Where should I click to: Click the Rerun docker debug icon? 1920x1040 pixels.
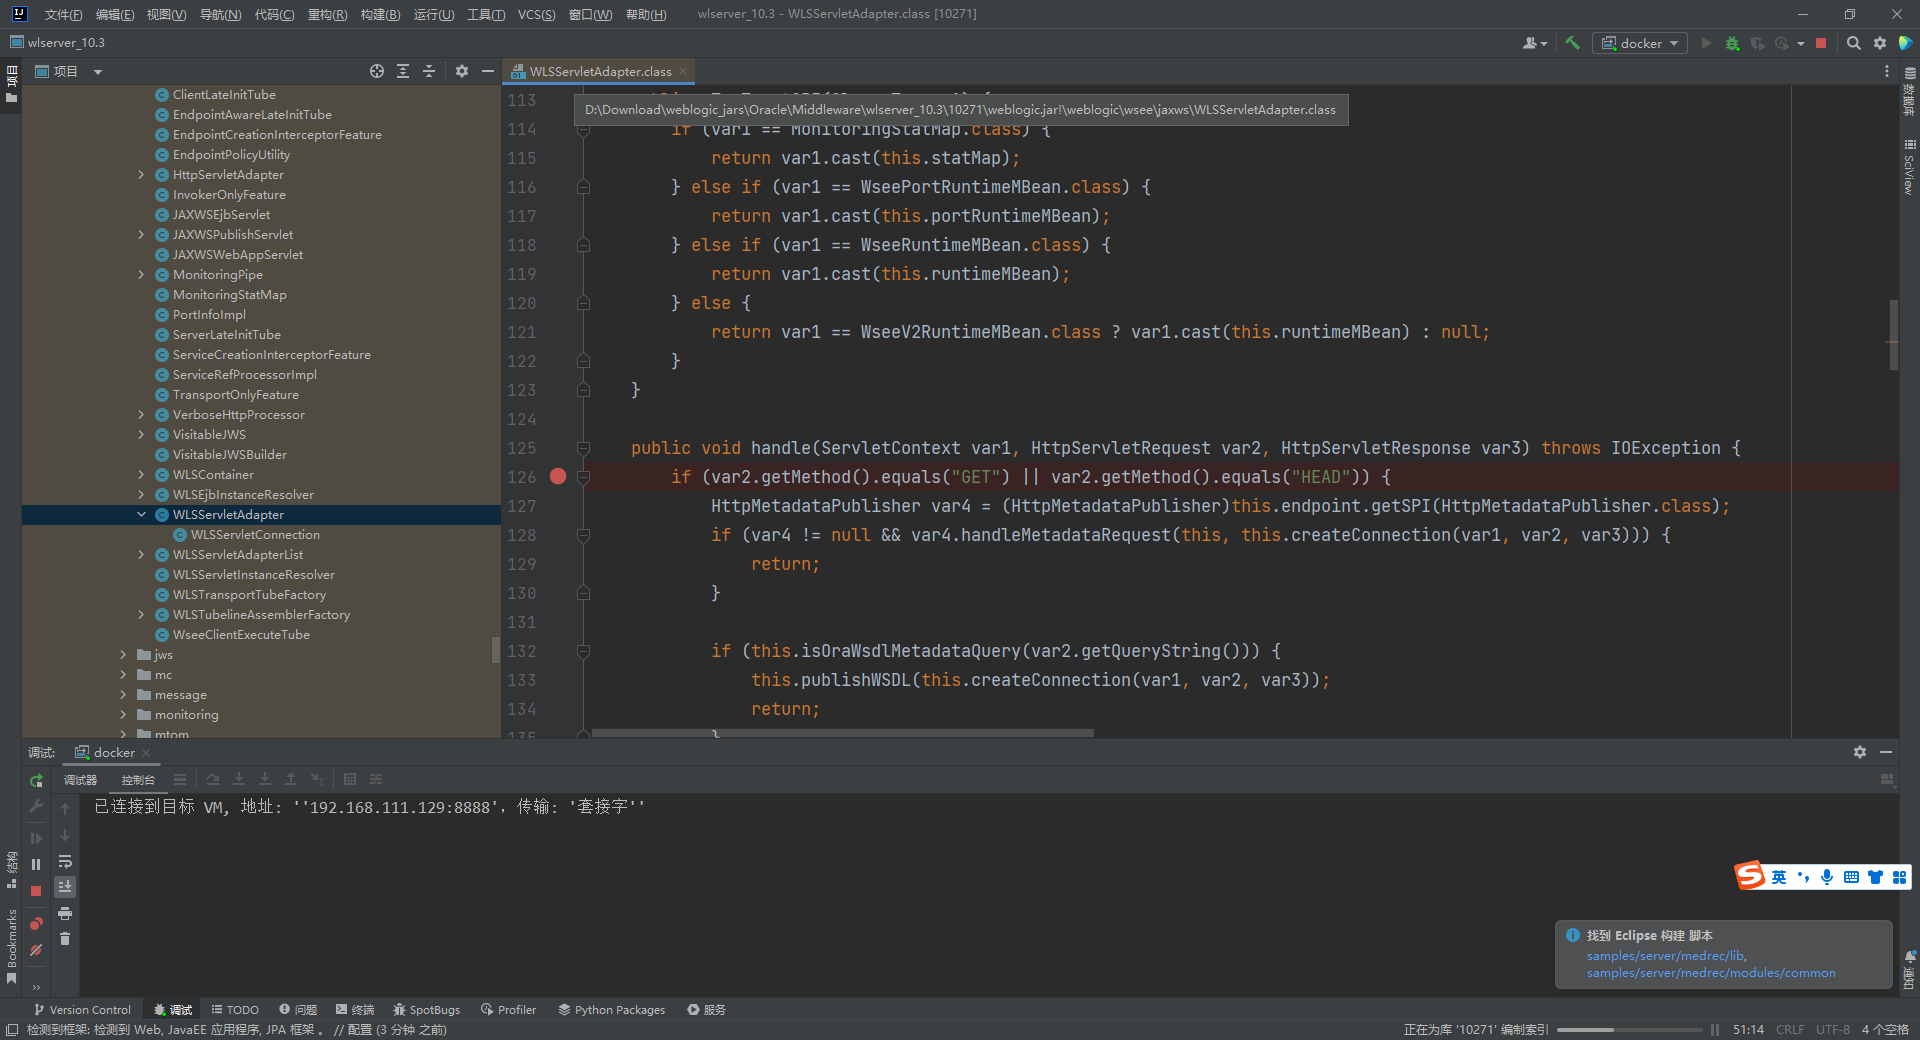pos(36,780)
